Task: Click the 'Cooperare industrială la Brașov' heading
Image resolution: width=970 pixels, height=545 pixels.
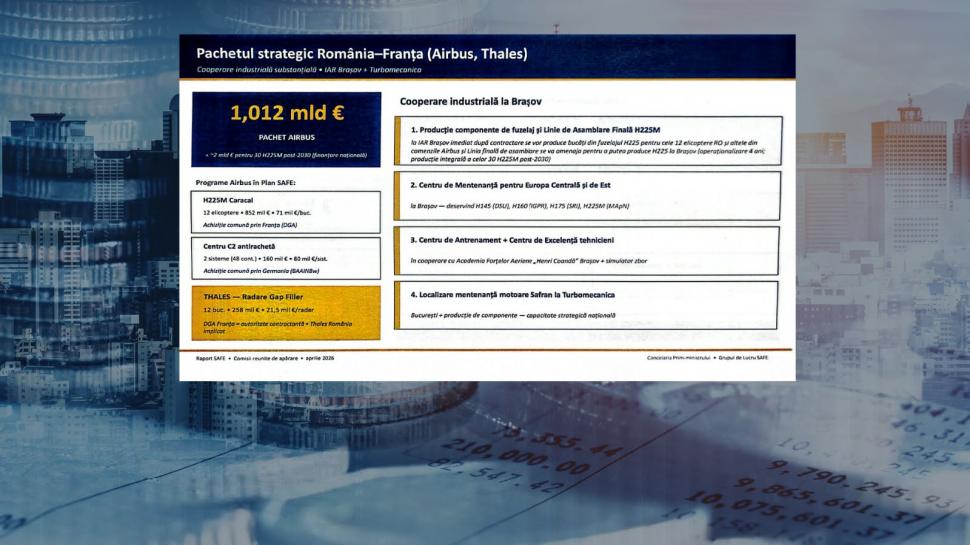Action: (470, 101)
